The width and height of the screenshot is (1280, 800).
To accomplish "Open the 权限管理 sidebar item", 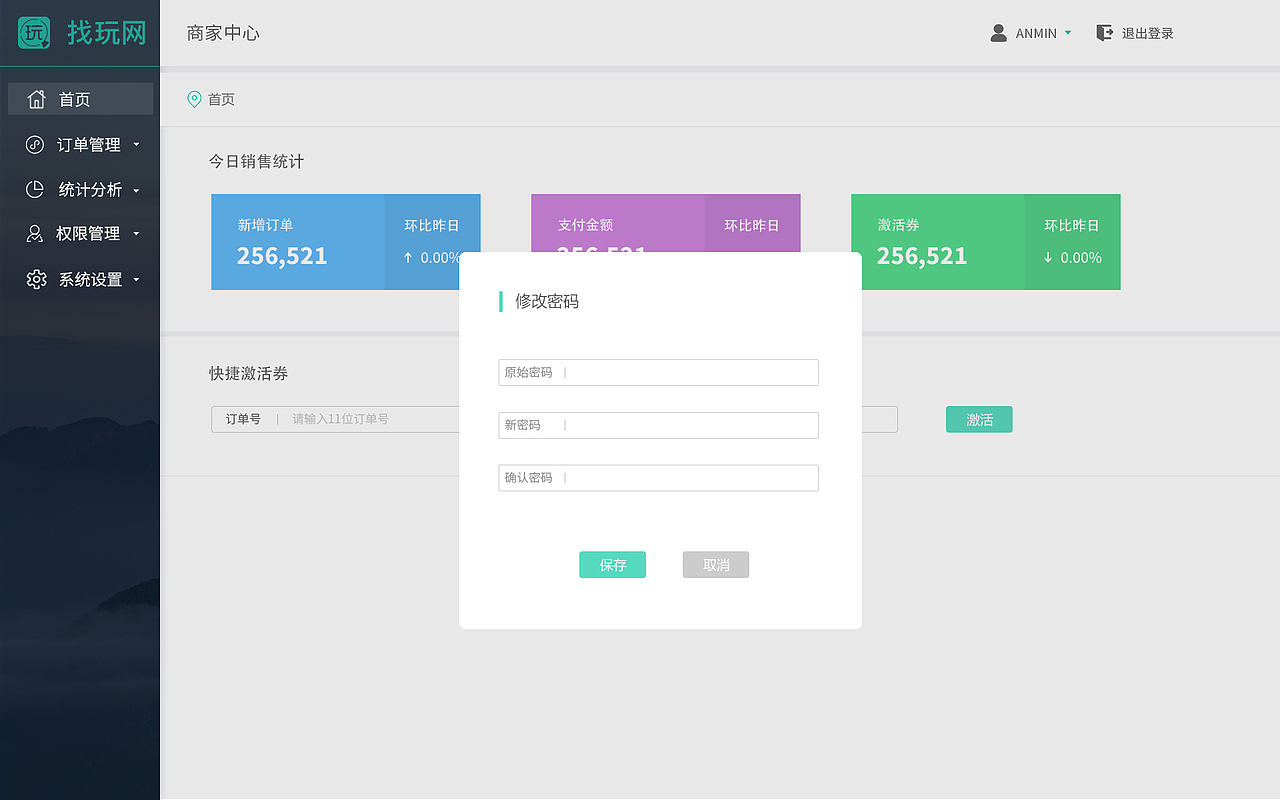I will (x=81, y=234).
